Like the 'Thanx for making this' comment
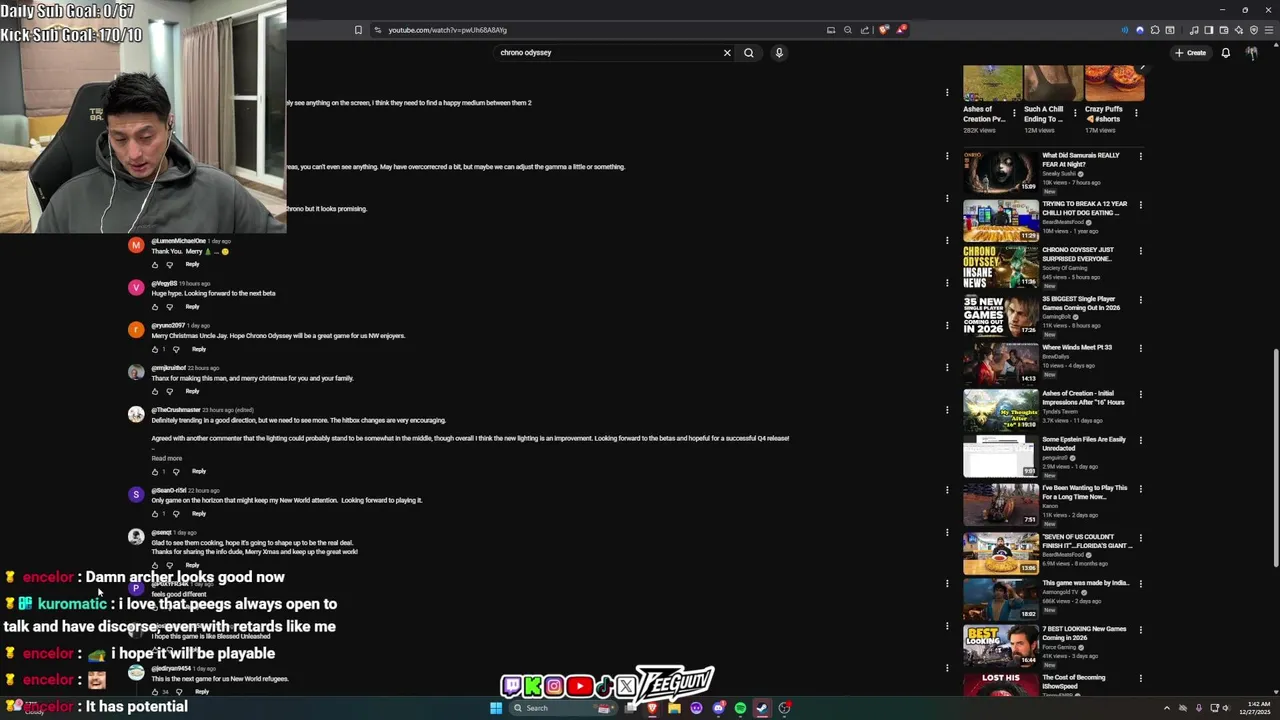 click(x=155, y=392)
